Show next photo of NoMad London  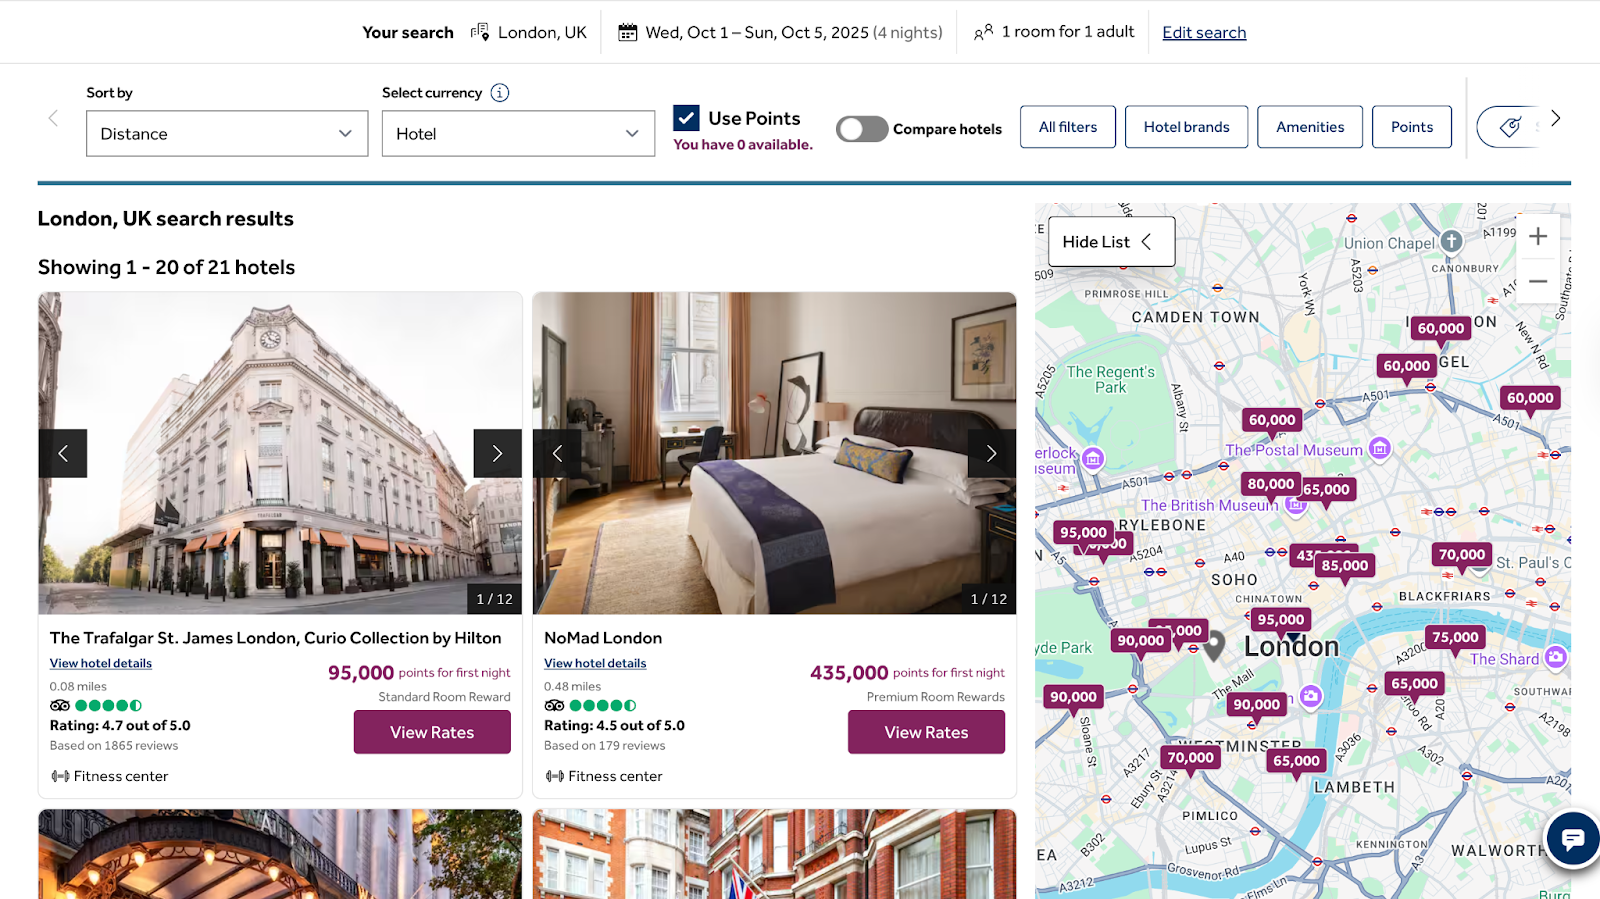click(991, 454)
